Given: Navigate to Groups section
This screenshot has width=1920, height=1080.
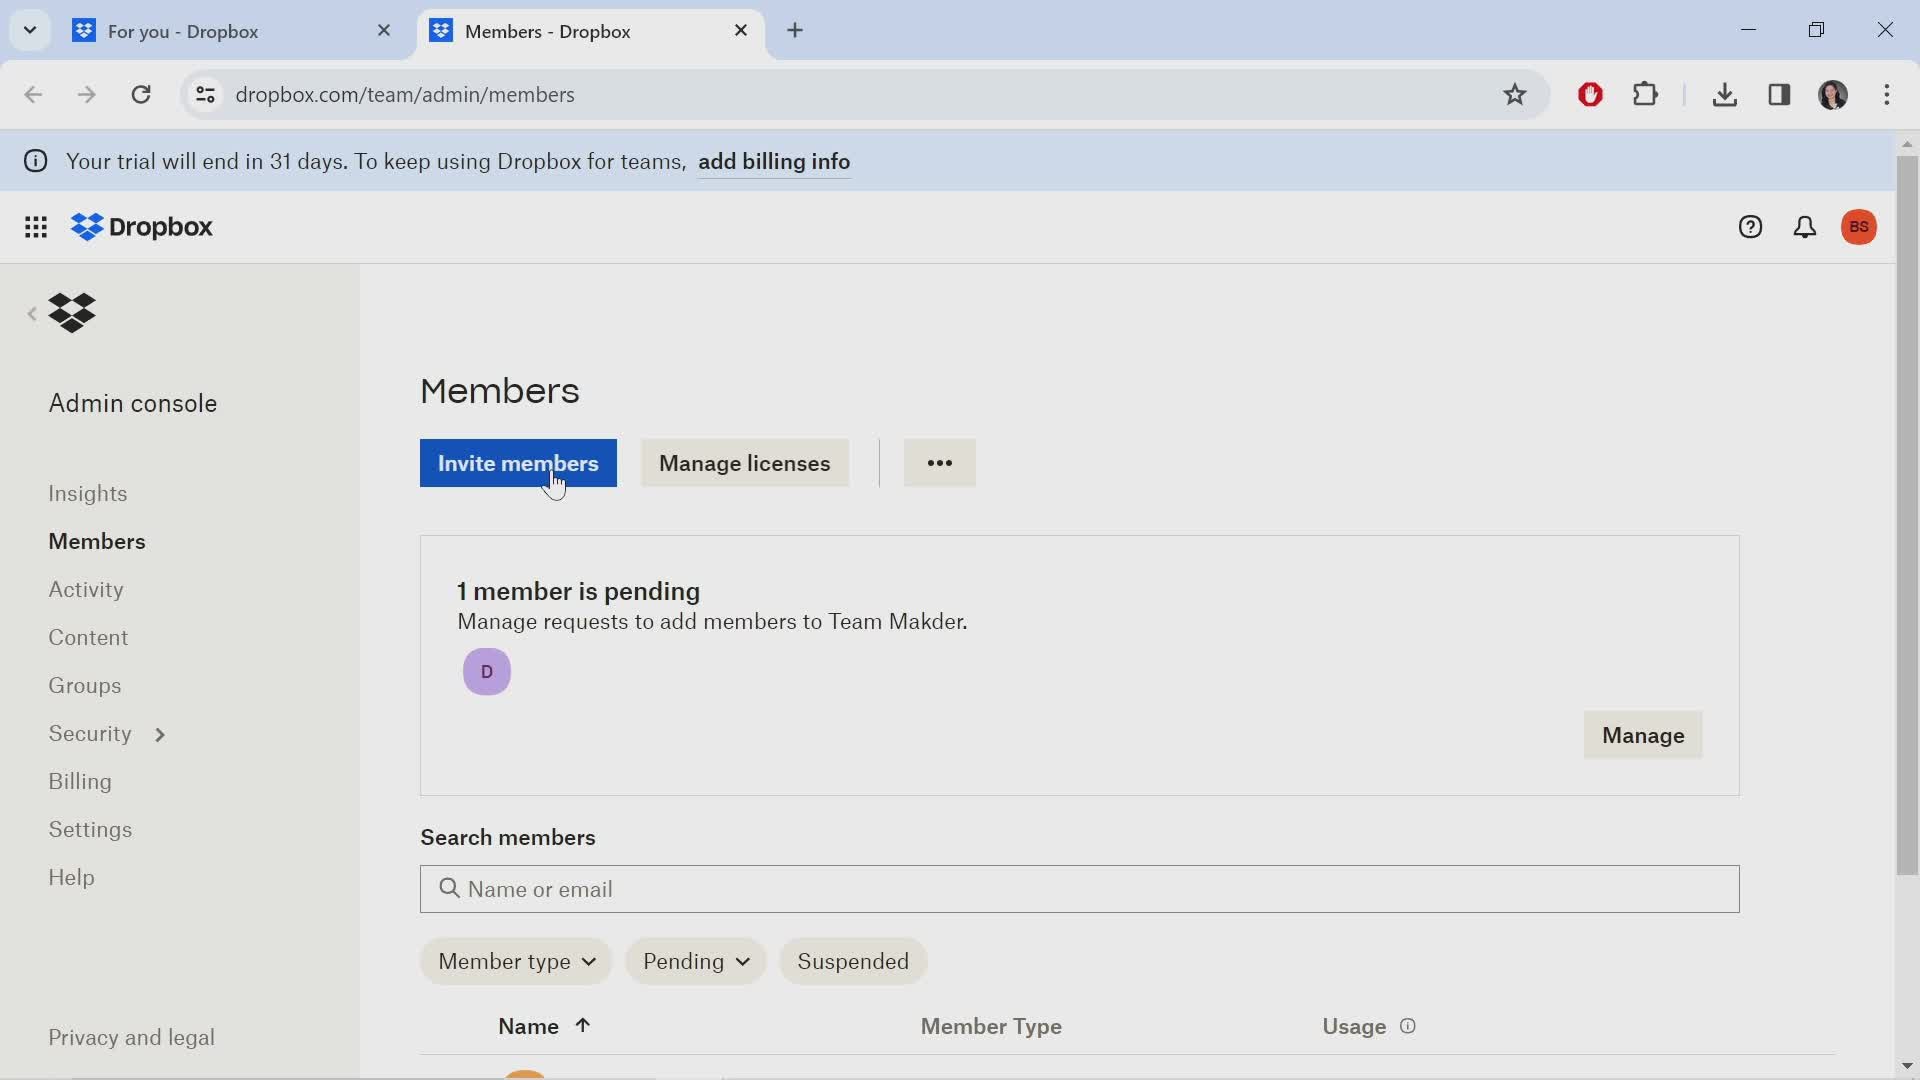Looking at the screenshot, I should coord(83,684).
